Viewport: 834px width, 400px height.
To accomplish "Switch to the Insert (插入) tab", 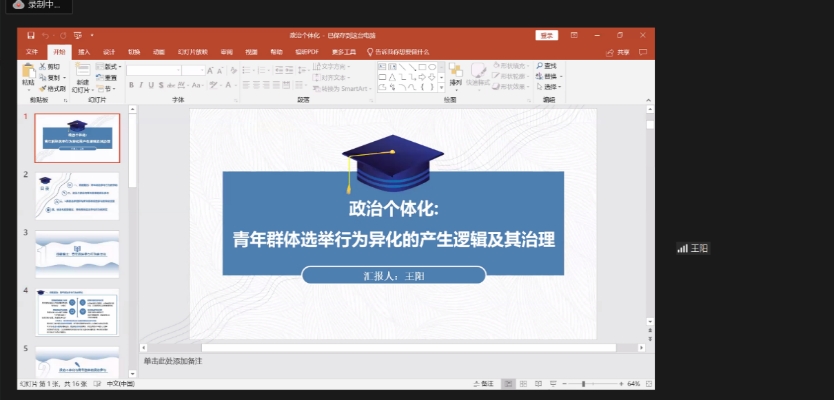I will coord(84,51).
